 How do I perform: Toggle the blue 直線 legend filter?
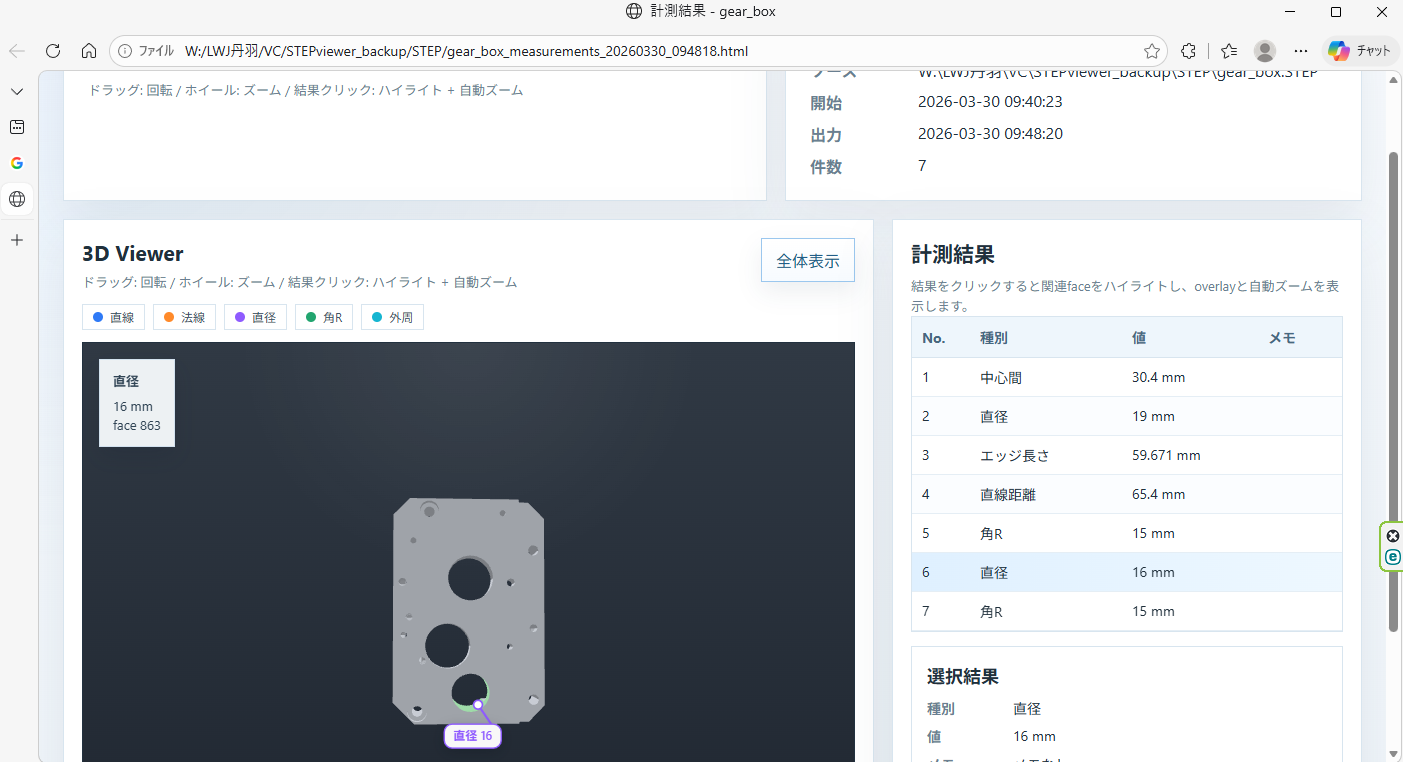(x=113, y=316)
